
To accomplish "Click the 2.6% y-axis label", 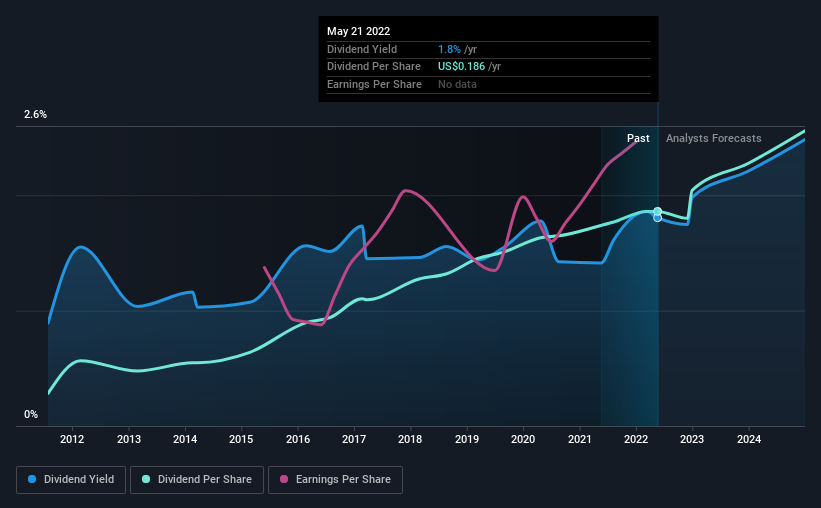I will (x=35, y=114).
